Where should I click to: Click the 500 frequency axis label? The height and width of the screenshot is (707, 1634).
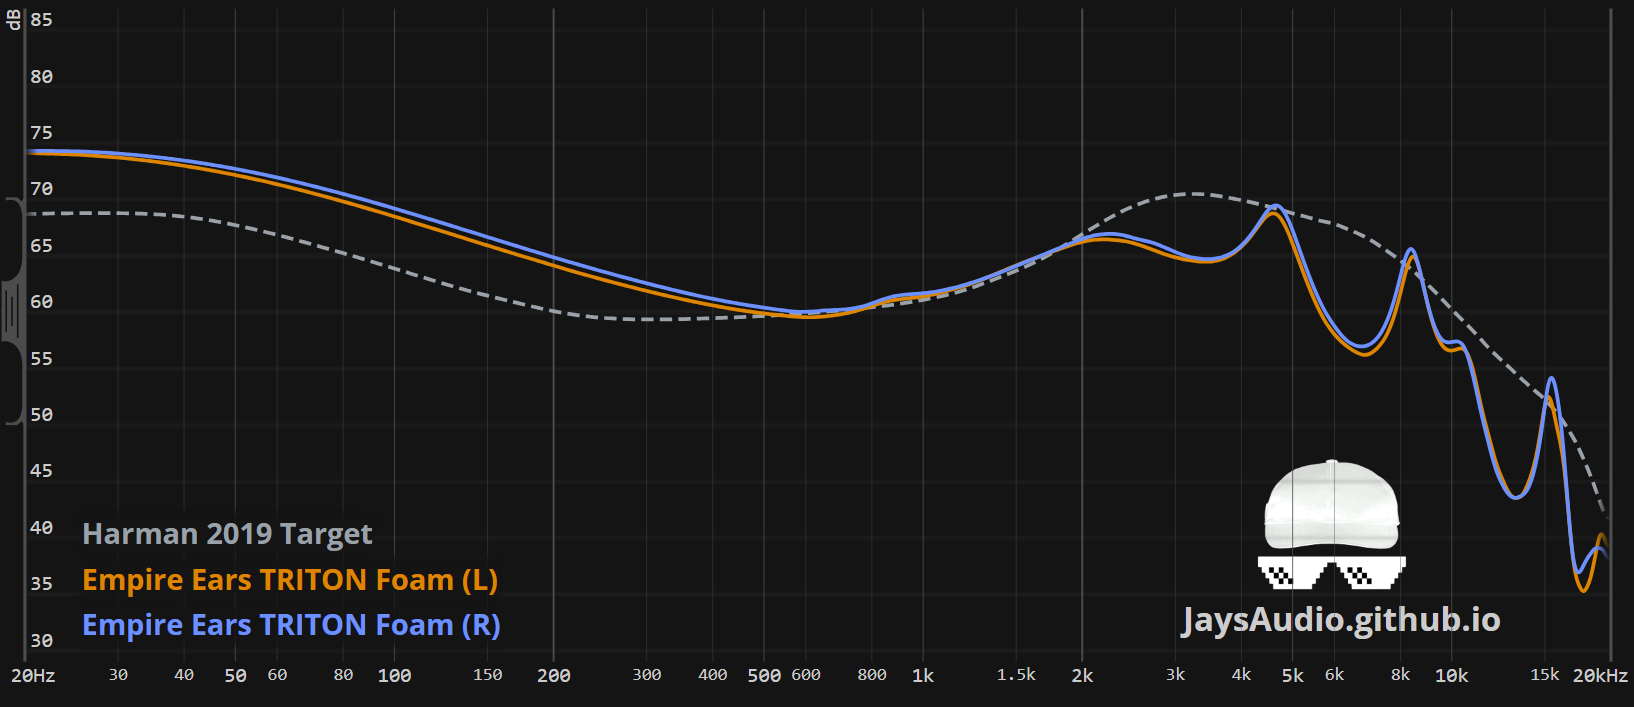pyautogui.click(x=764, y=676)
